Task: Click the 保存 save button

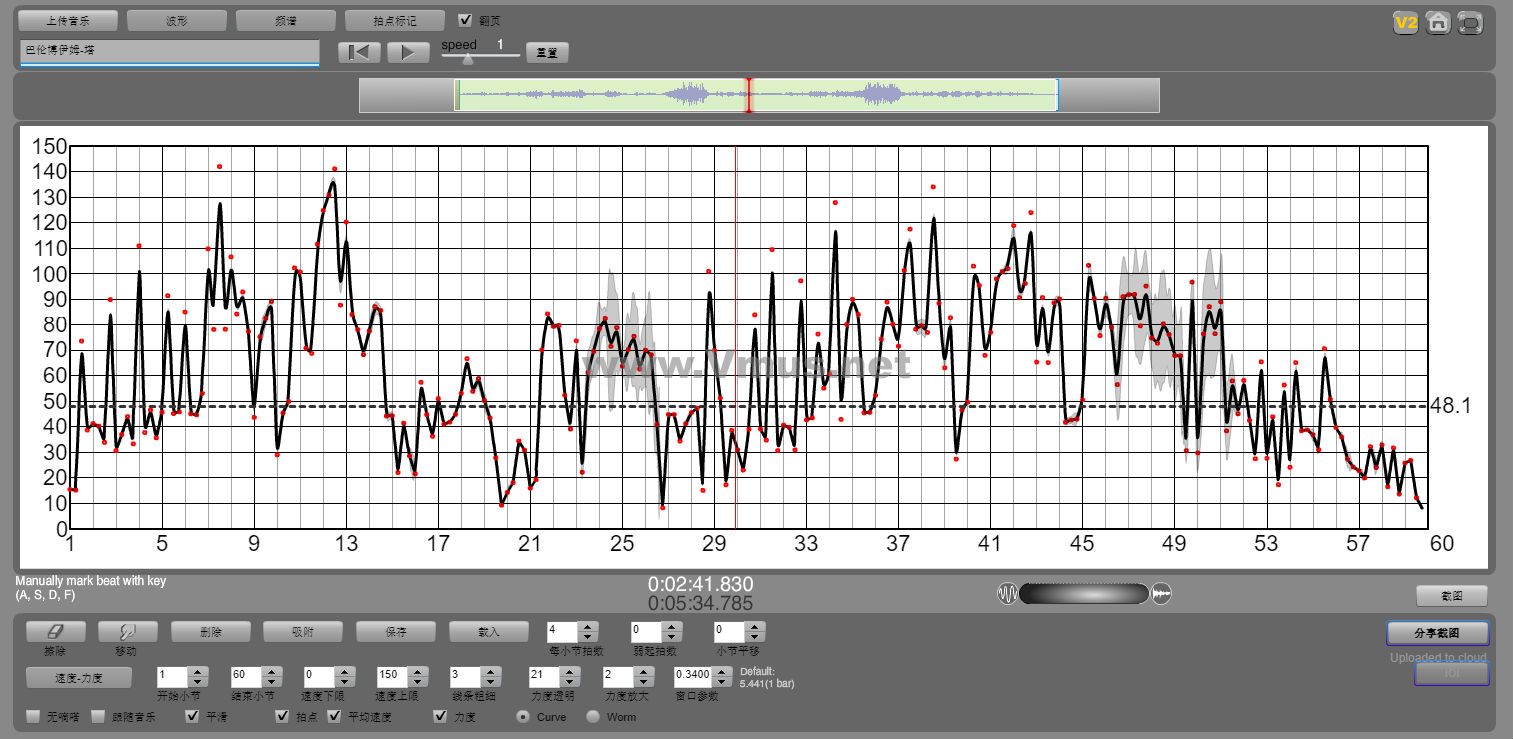Action: click(395, 632)
